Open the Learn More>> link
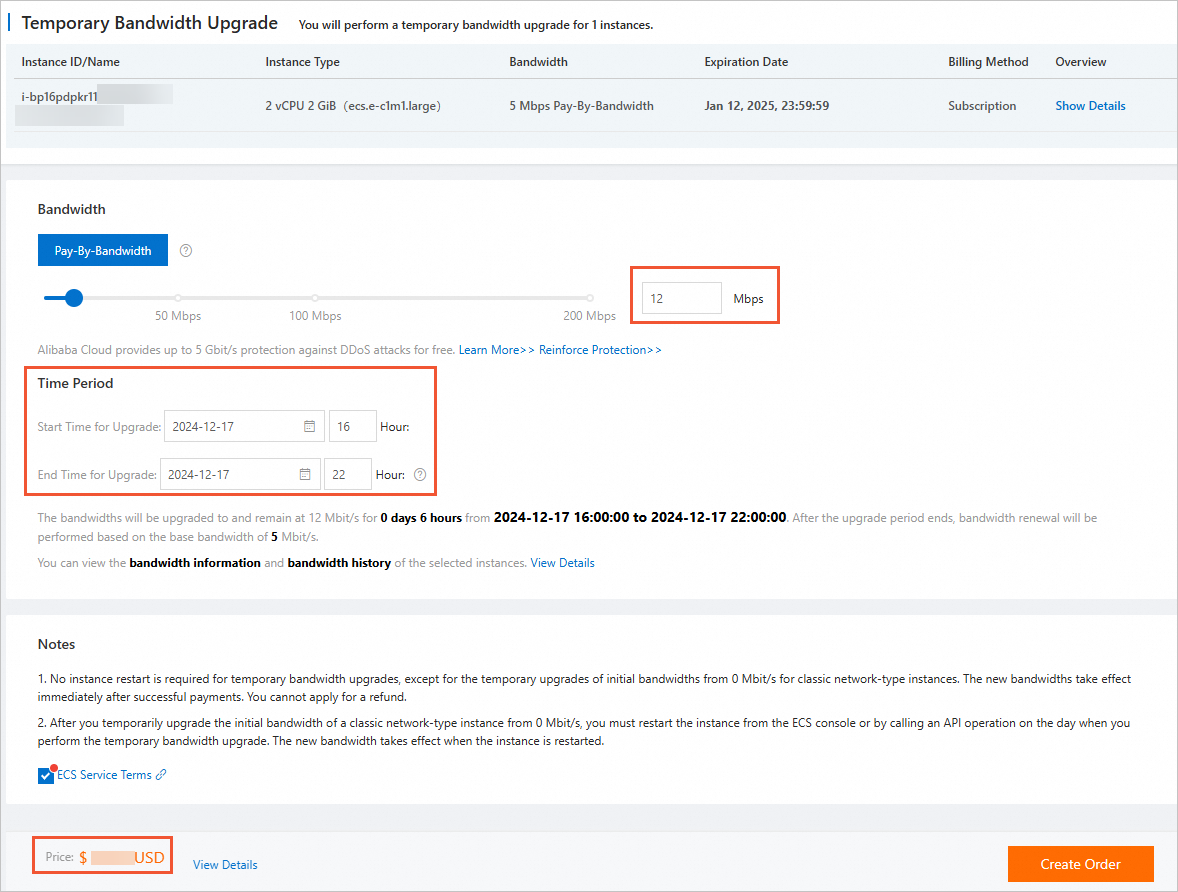Screen dimensions: 1178x892 pos(497,350)
